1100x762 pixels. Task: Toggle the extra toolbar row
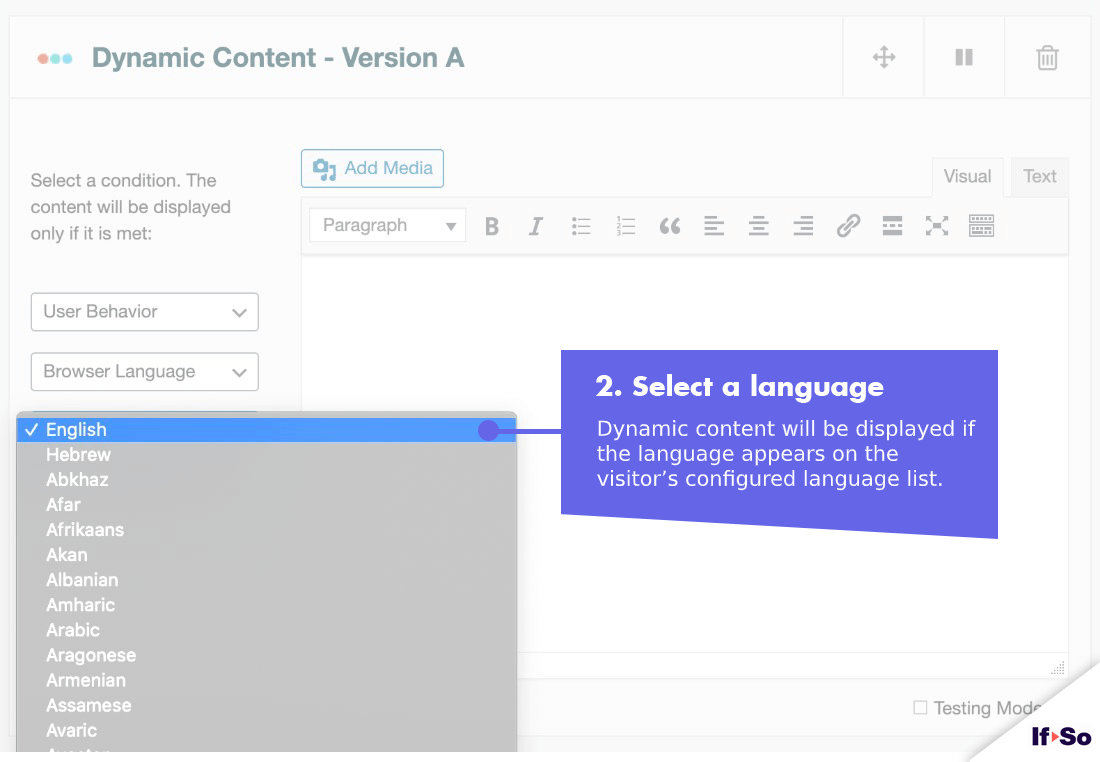981,226
